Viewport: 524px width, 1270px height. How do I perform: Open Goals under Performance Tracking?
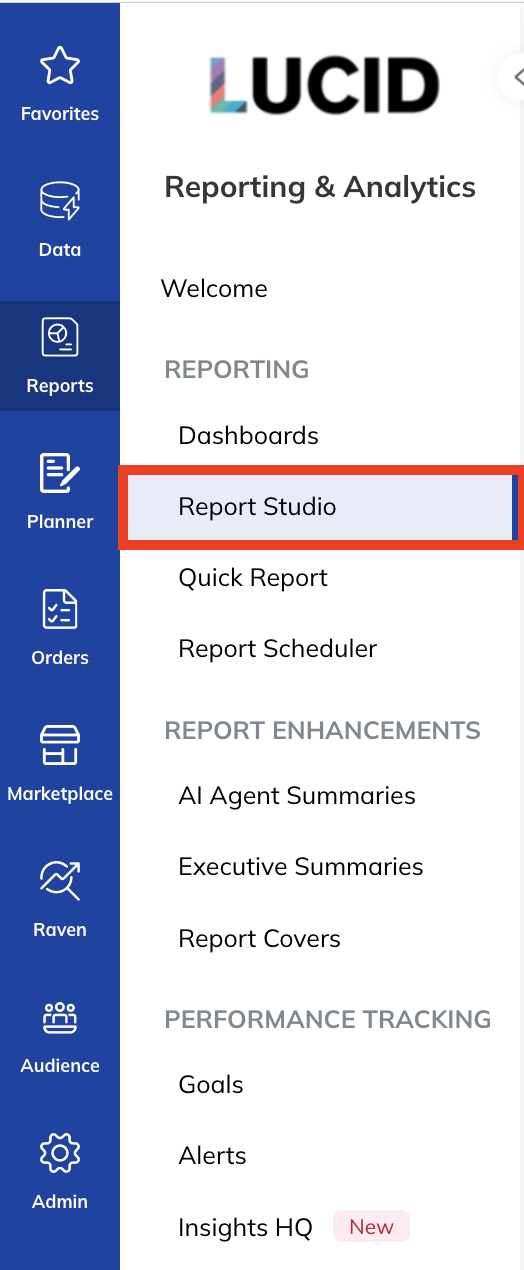click(x=211, y=1085)
